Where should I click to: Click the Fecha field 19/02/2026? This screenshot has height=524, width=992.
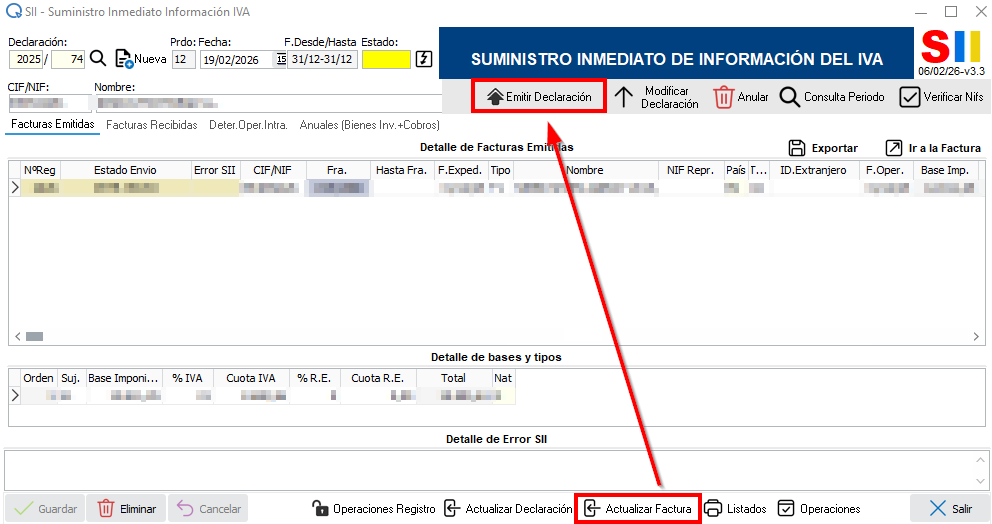(x=237, y=59)
